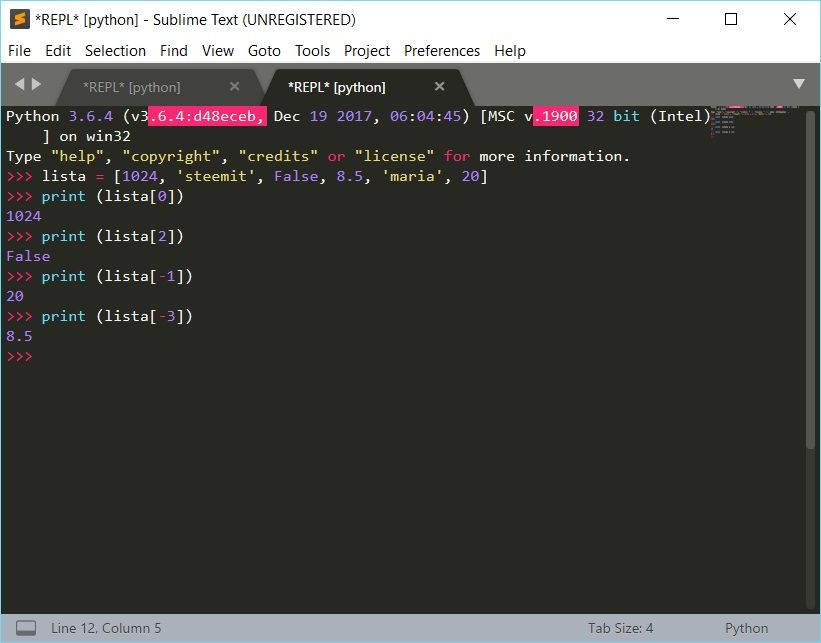This screenshot has height=643, width=821.
Task: Open the Help menu
Action: (x=510, y=51)
